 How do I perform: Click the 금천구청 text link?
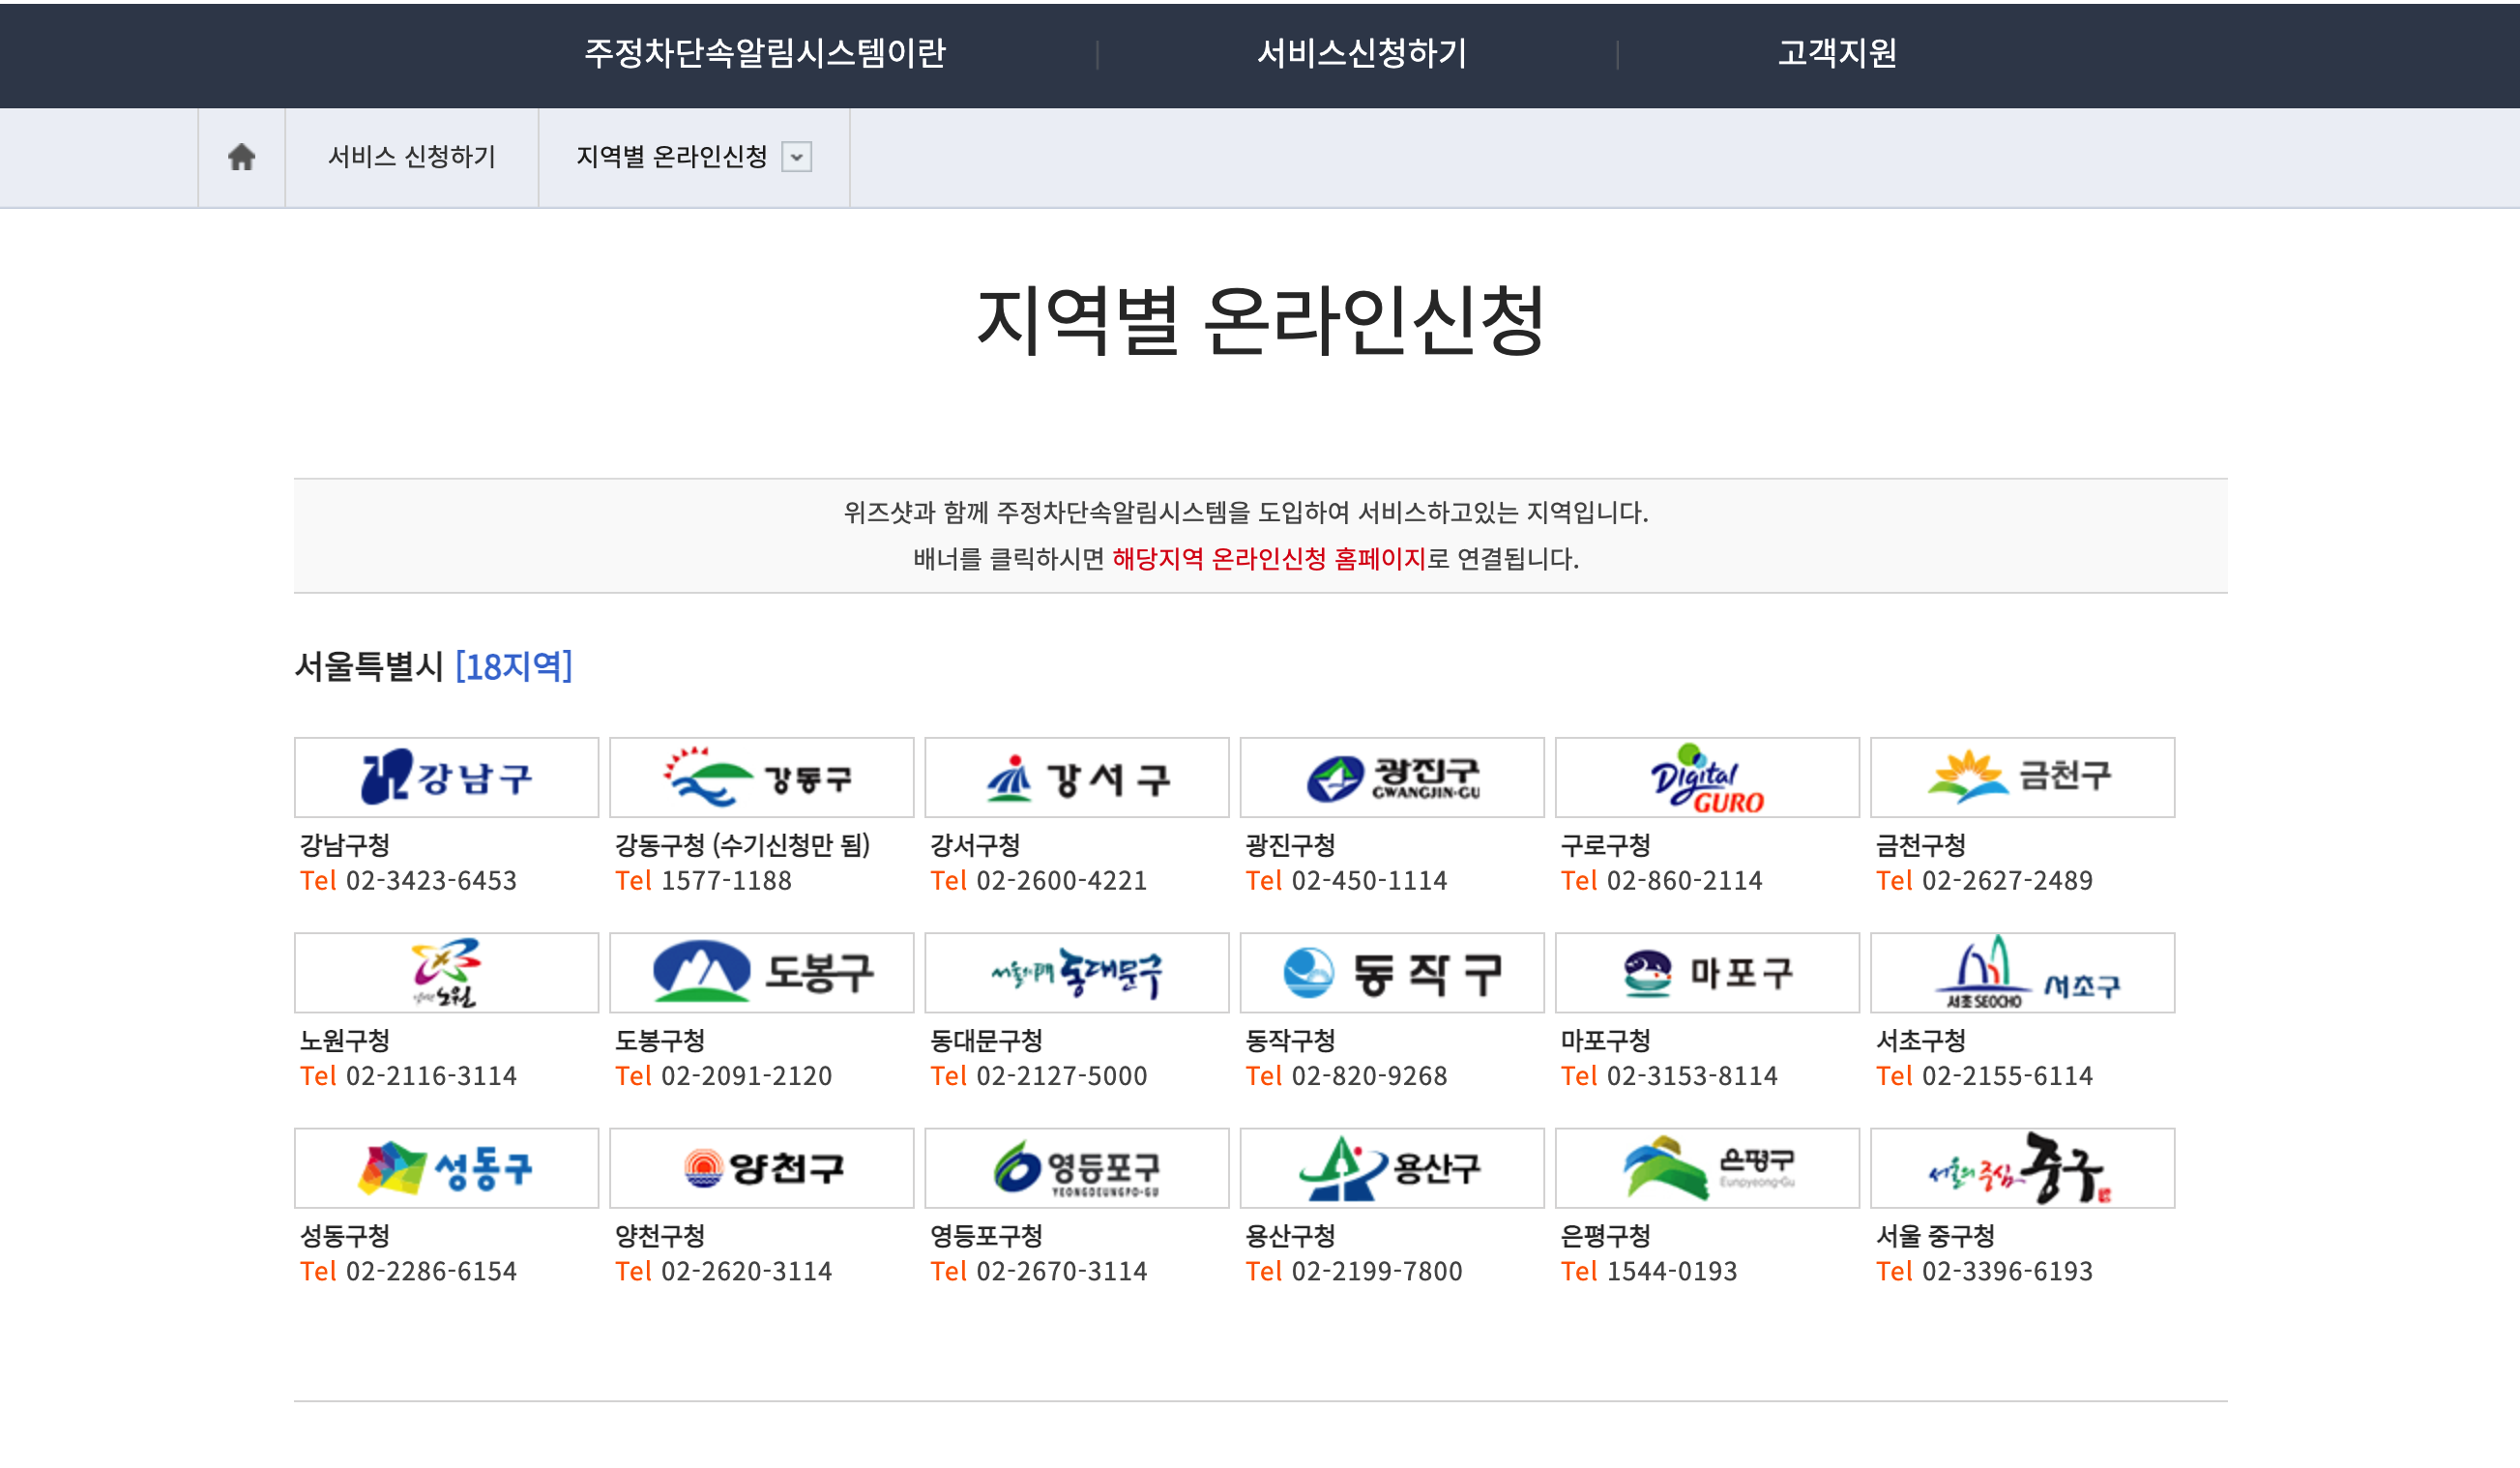click(1921, 845)
